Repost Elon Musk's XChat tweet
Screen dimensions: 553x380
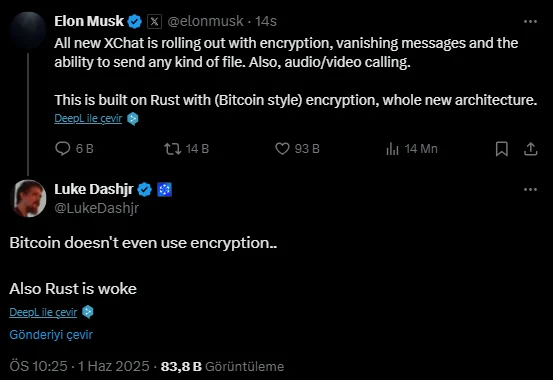[172, 149]
